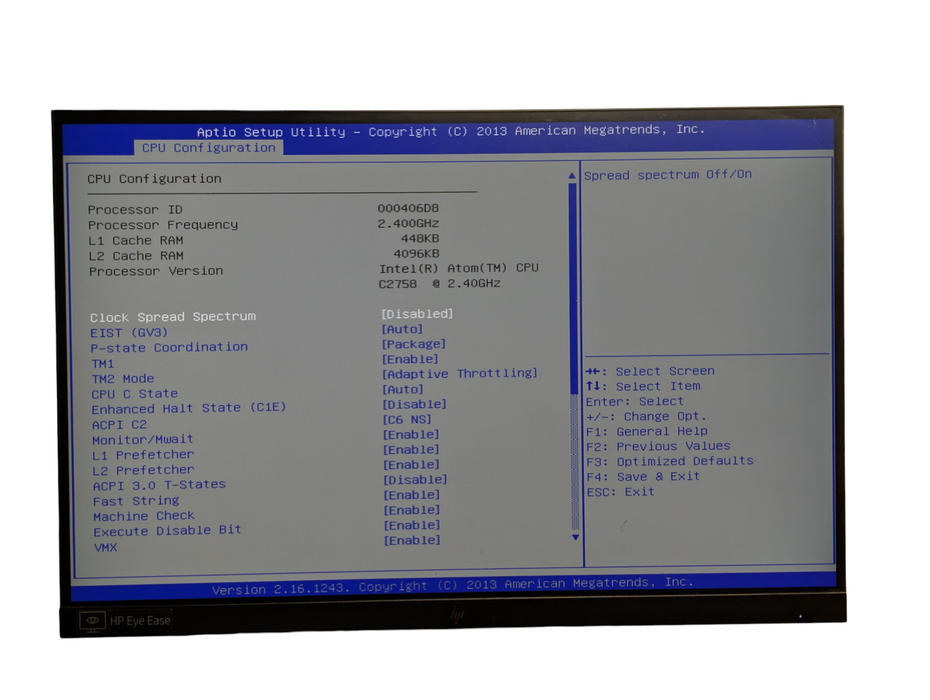Select the Execute Disable Bit setting
Image resolution: width=930 pixels, height=700 pixels.
click(x=167, y=530)
